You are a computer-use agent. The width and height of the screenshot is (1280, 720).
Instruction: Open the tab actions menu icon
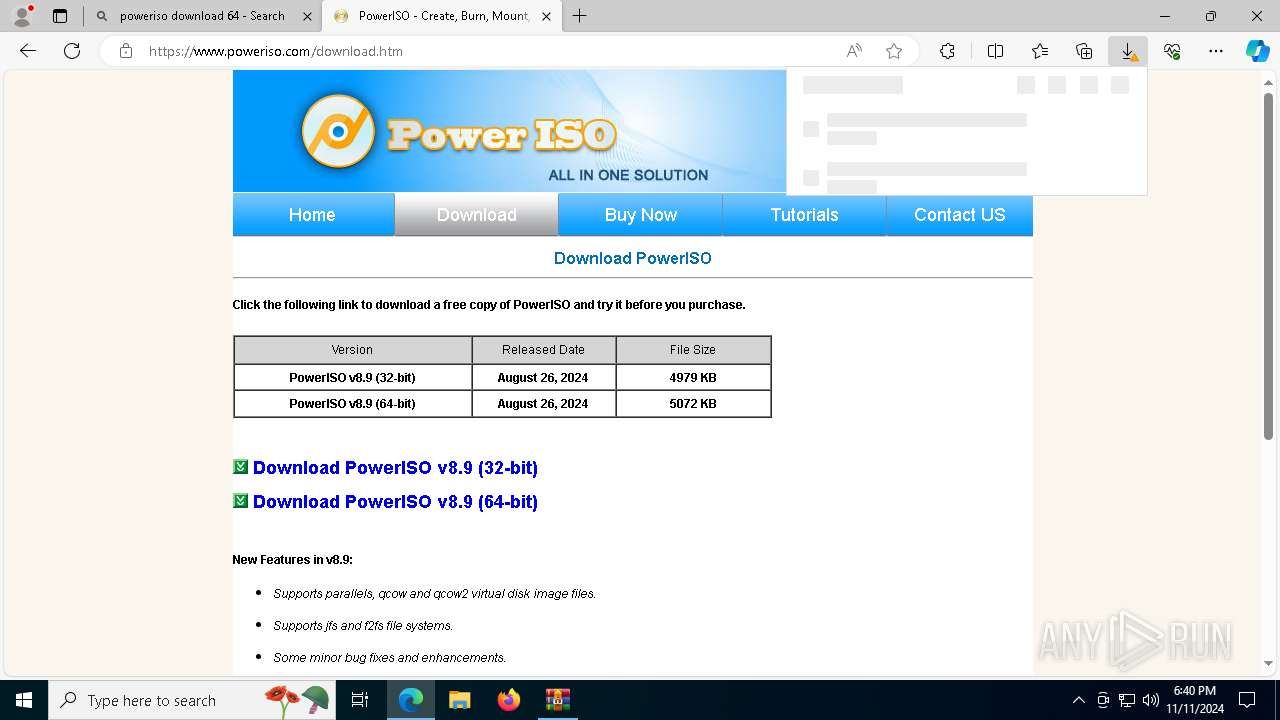point(60,16)
